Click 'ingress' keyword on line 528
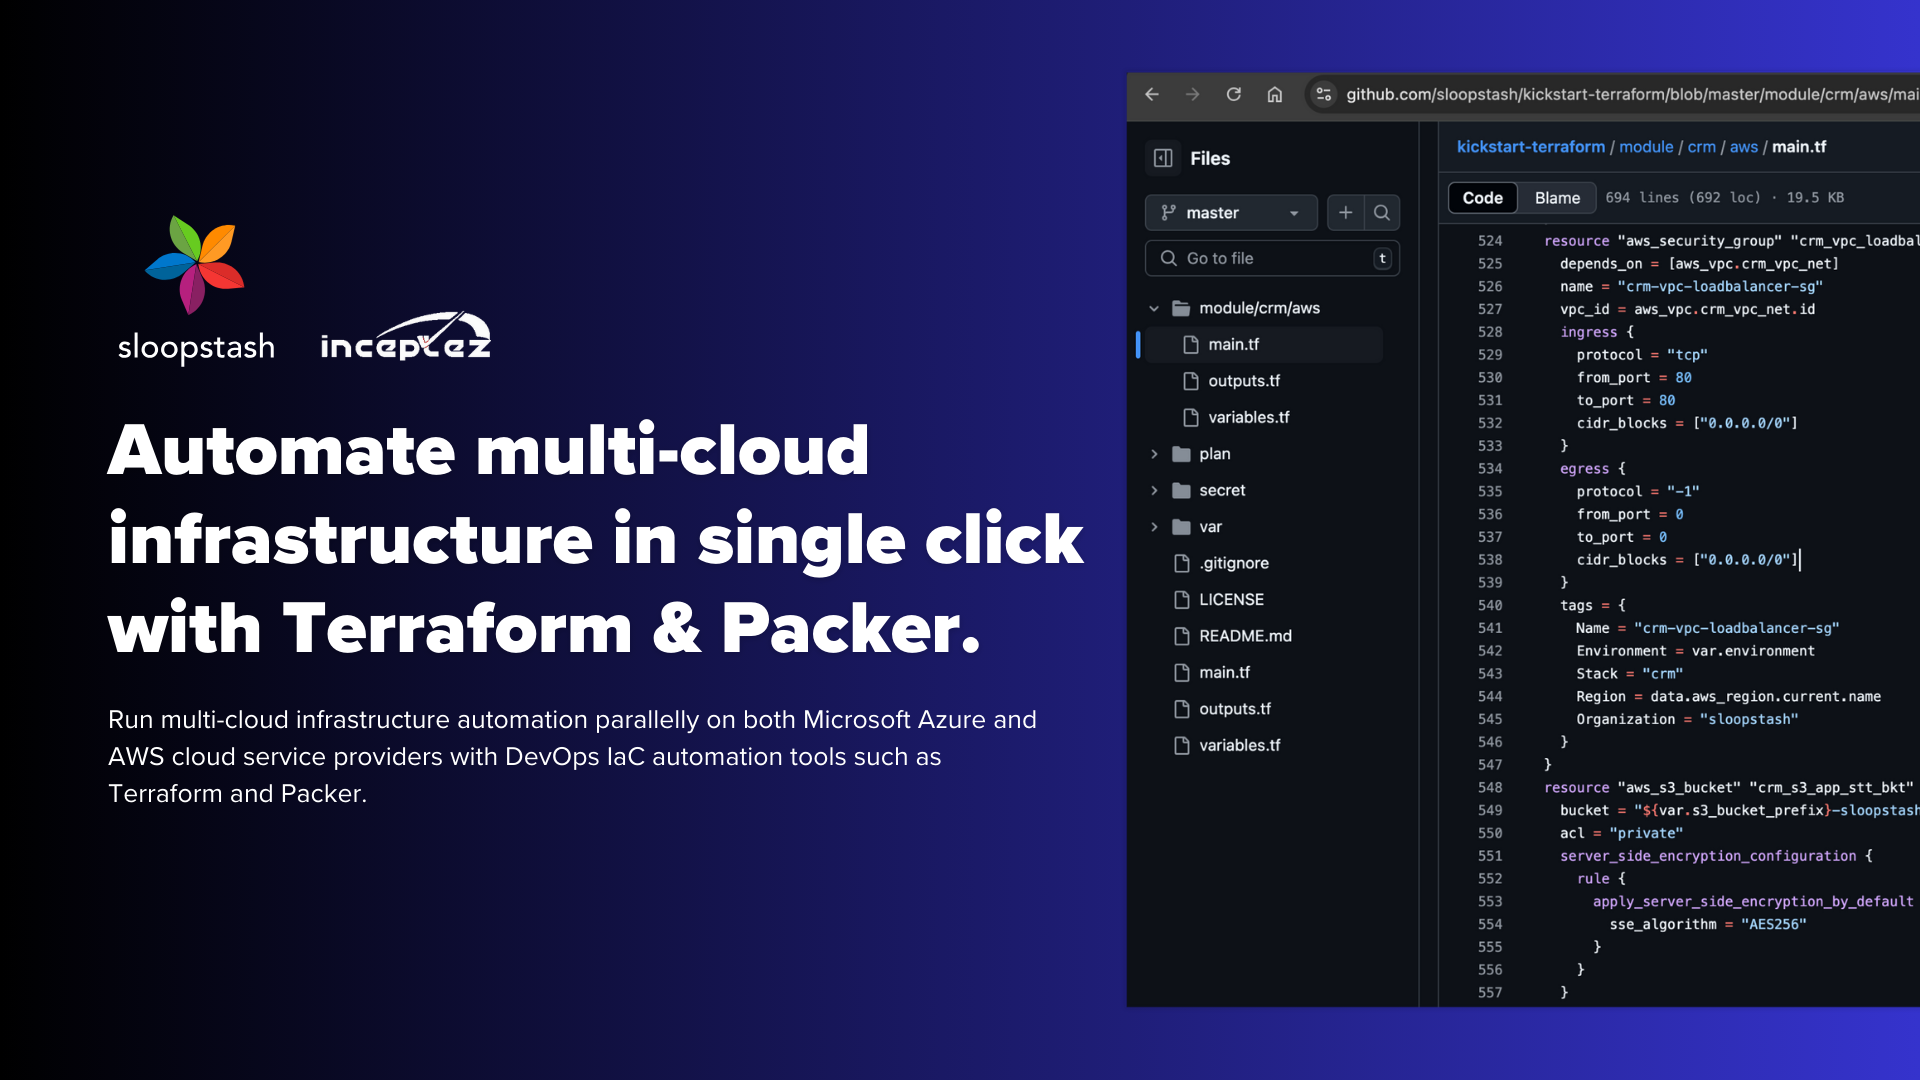1920x1080 pixels. (1588, 332)
